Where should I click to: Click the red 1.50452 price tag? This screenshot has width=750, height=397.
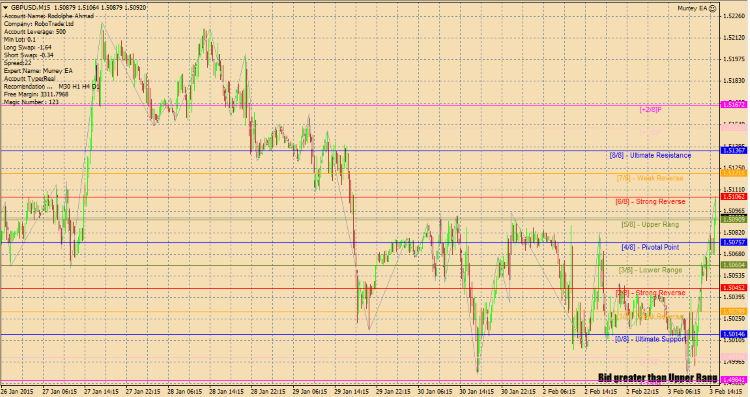coord(734,288)
